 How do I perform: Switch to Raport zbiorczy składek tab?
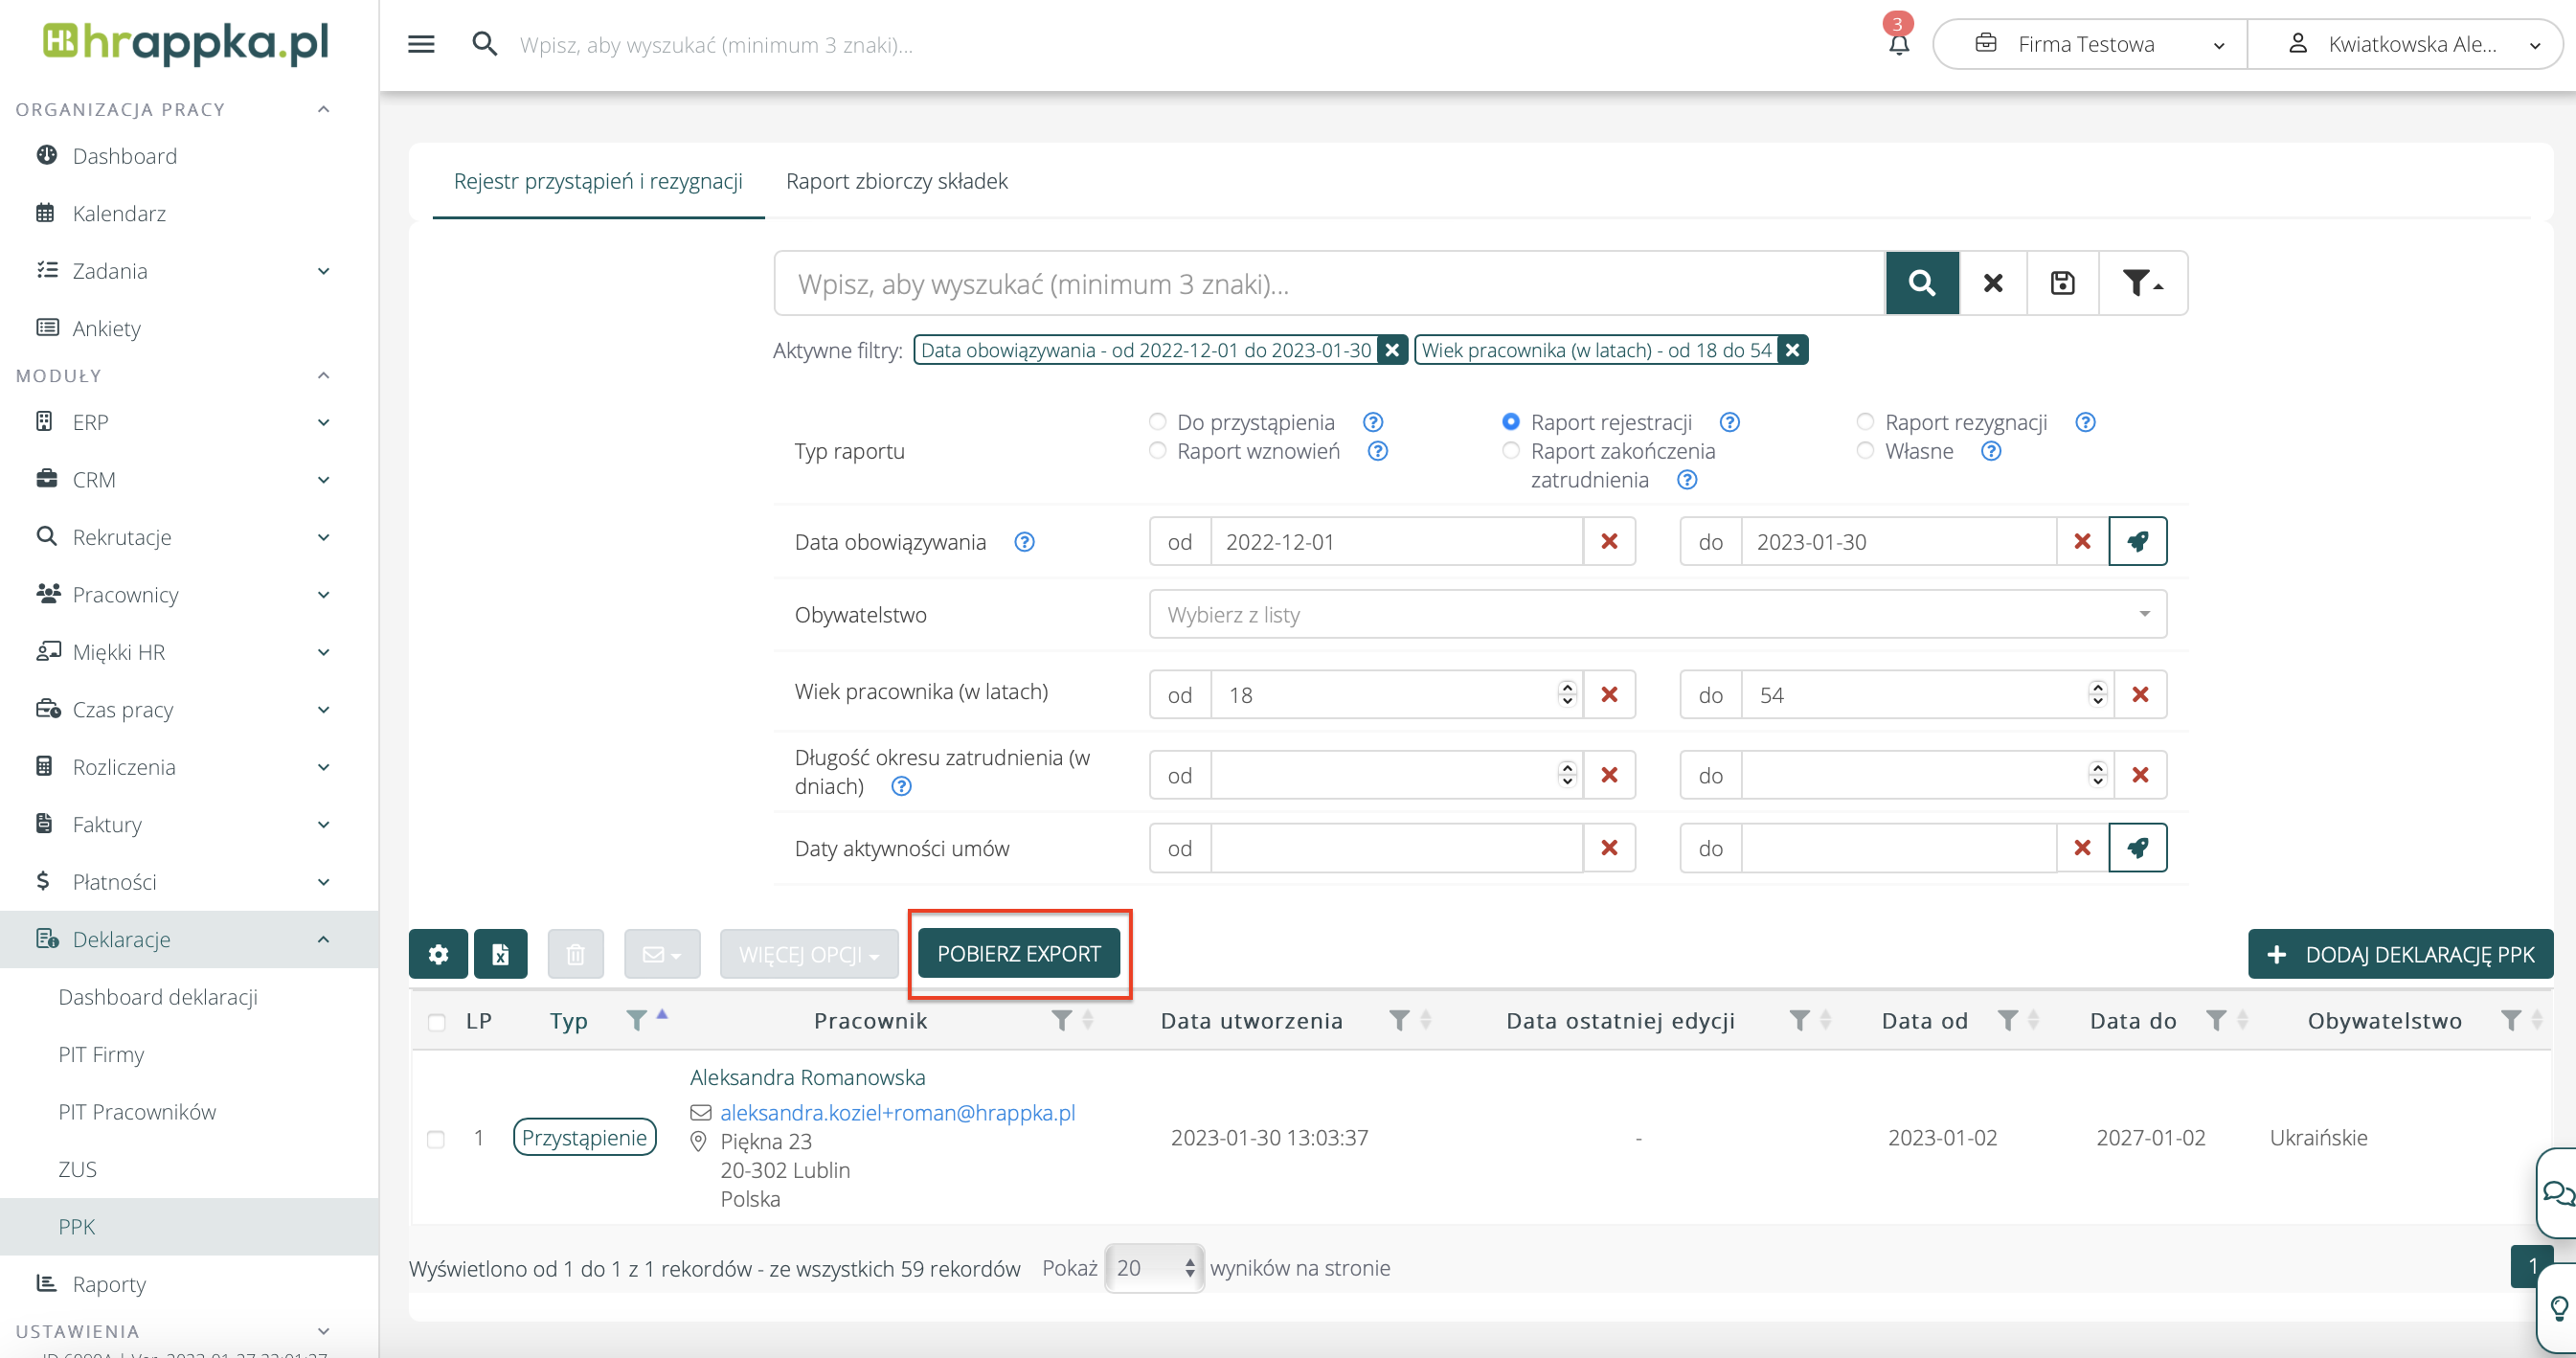click(x=896, y=181)
